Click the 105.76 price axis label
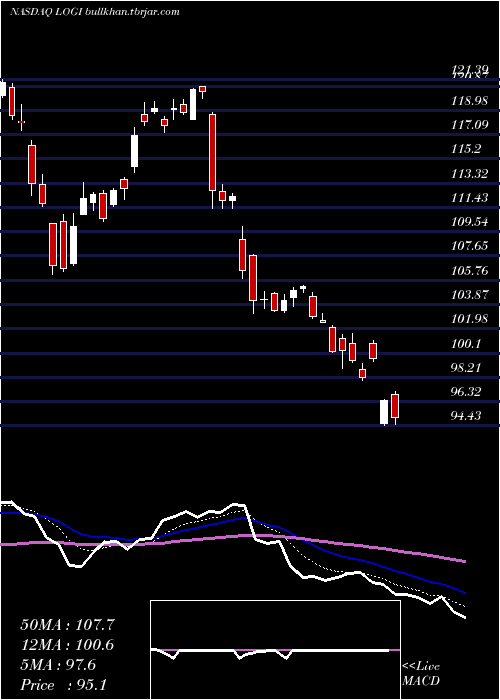500x700 pixels. click(469, 271)
